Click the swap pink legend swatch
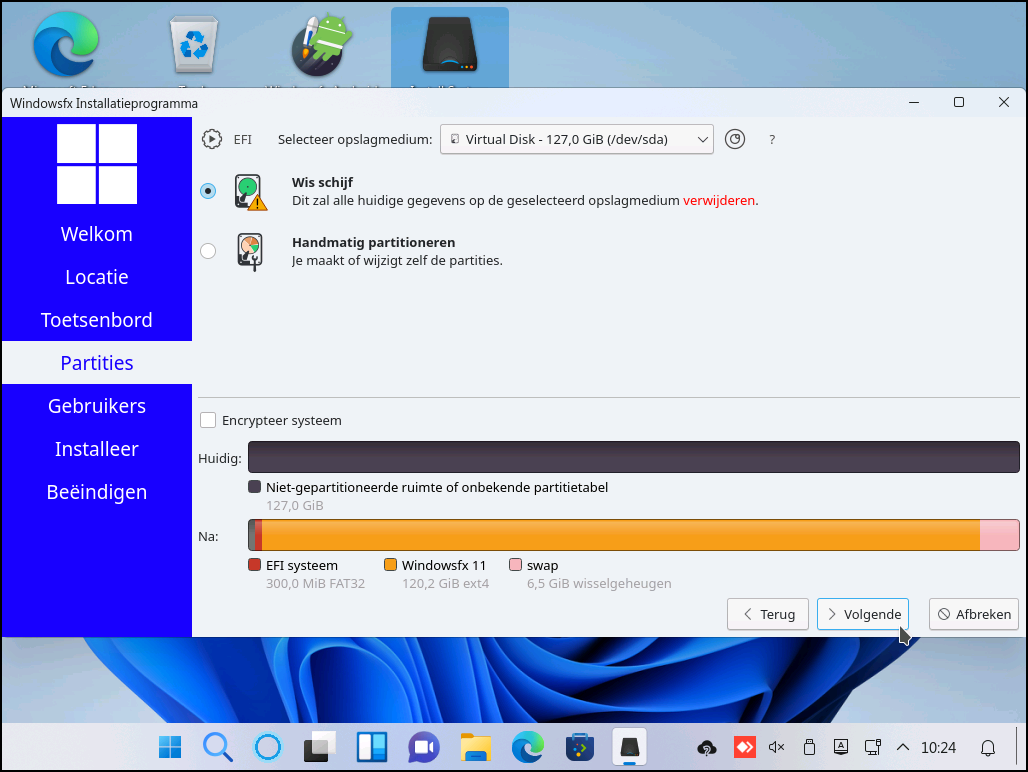 (515, 565)
